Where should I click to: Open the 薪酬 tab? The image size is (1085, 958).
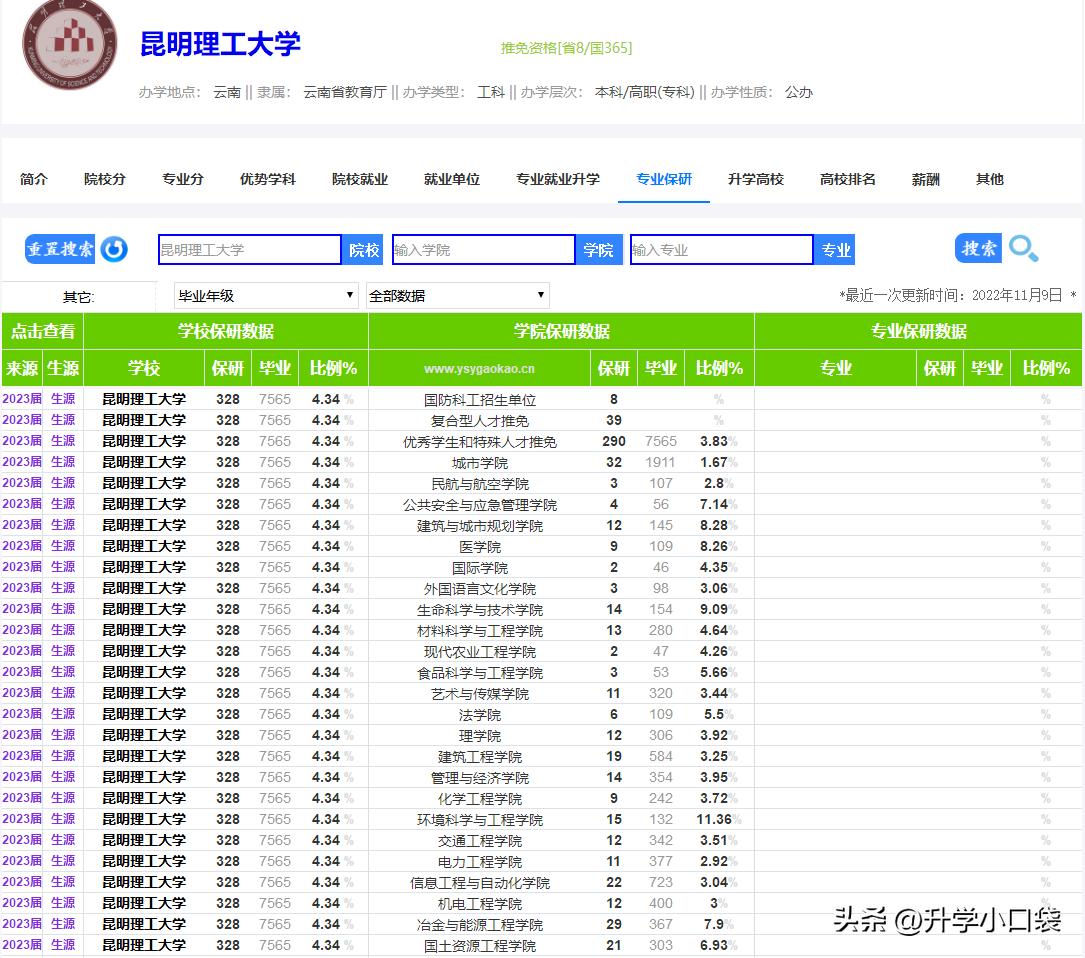tap(924, 179)
